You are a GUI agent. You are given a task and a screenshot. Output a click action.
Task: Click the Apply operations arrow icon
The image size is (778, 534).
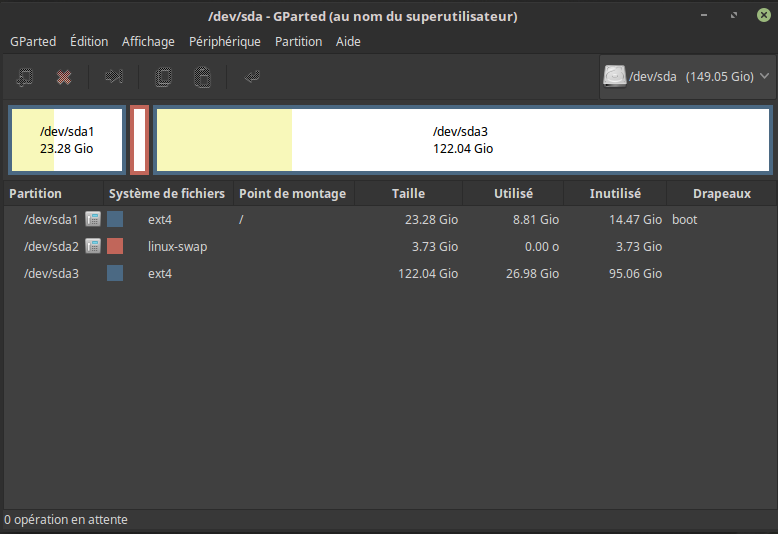[252, 77]
